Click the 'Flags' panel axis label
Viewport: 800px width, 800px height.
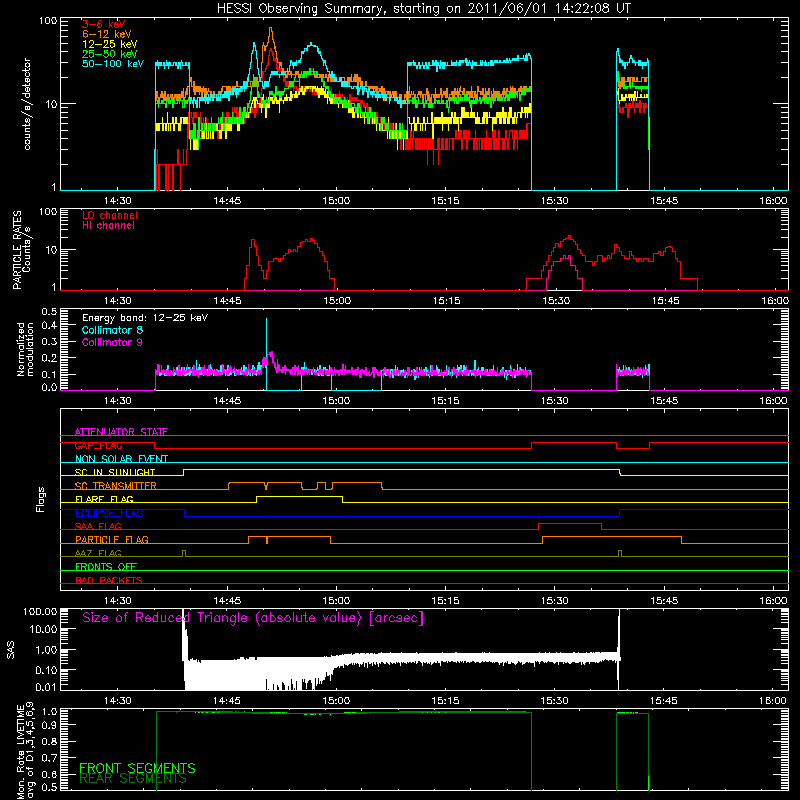point(41,499)
